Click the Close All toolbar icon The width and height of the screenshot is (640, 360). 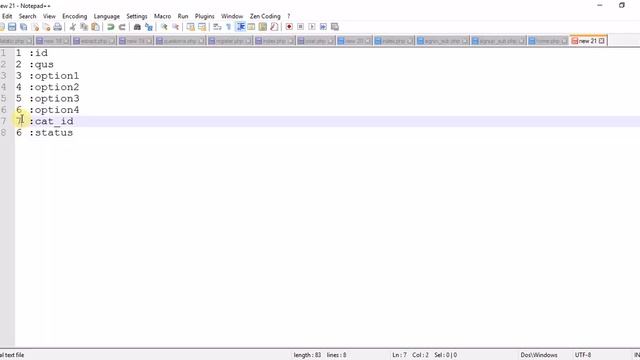(47, 27)
